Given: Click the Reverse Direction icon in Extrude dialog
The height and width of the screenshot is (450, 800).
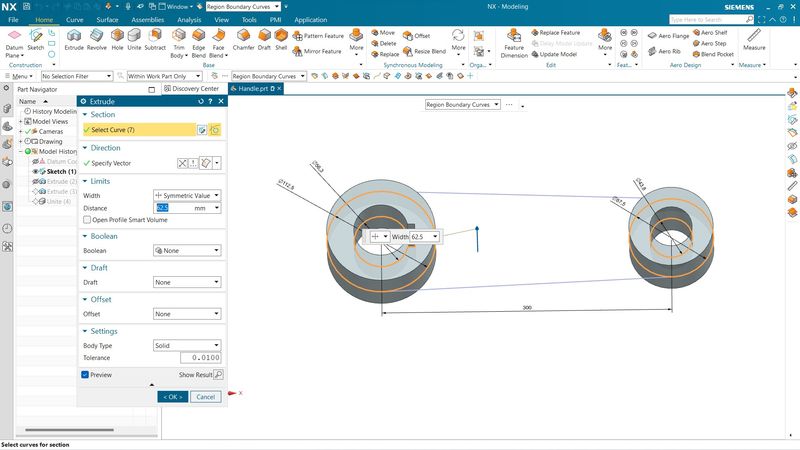Looking at the screenshot, I should click(x=183, y=163).
